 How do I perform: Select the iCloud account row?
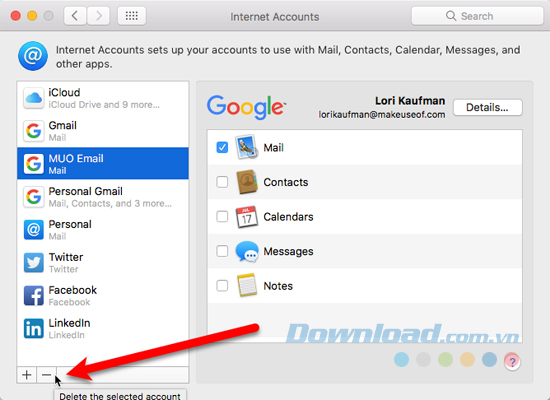point(103,98)
